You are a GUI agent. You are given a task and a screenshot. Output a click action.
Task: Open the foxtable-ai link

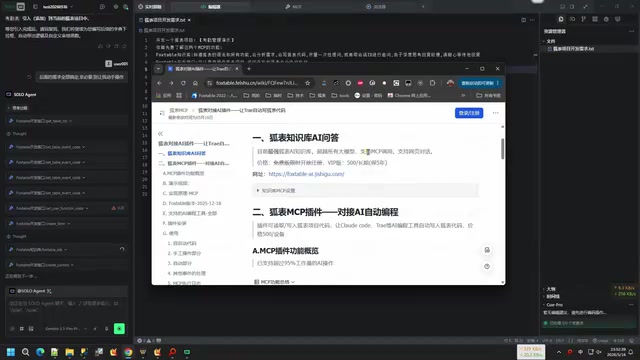coord(306,174)
